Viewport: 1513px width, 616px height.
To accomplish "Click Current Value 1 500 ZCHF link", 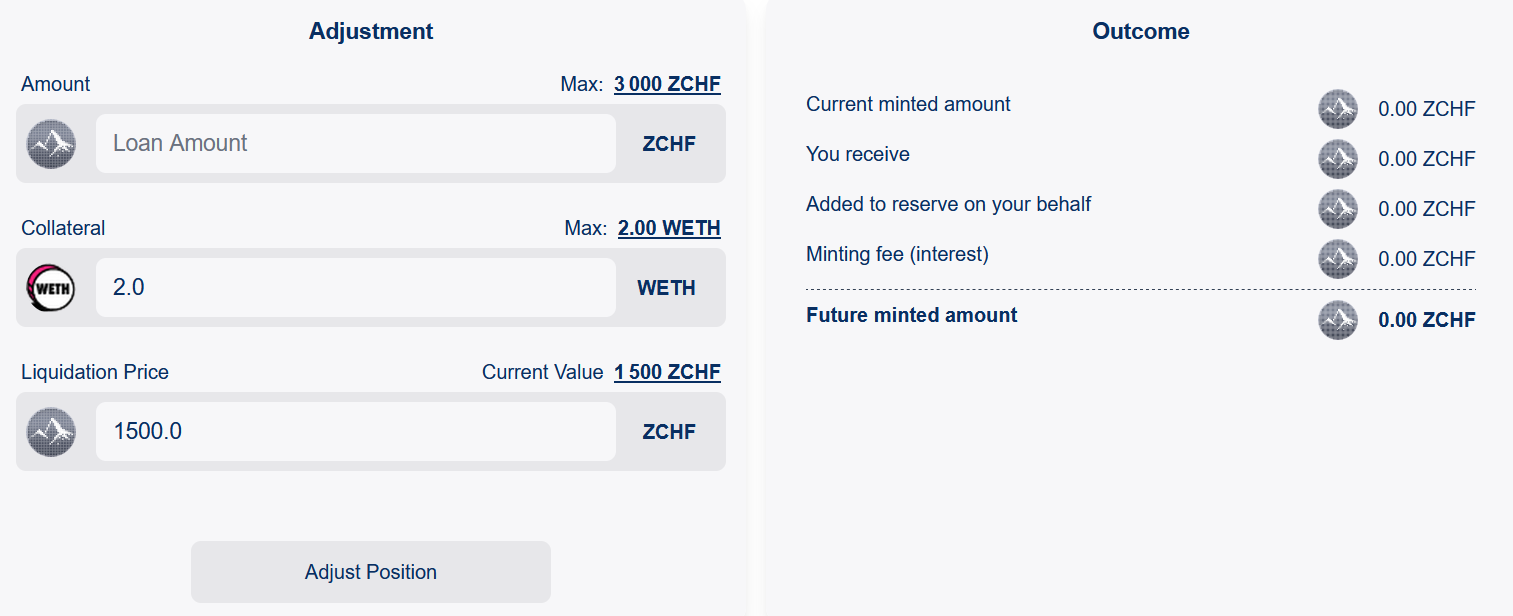I will tap(667, 372).
